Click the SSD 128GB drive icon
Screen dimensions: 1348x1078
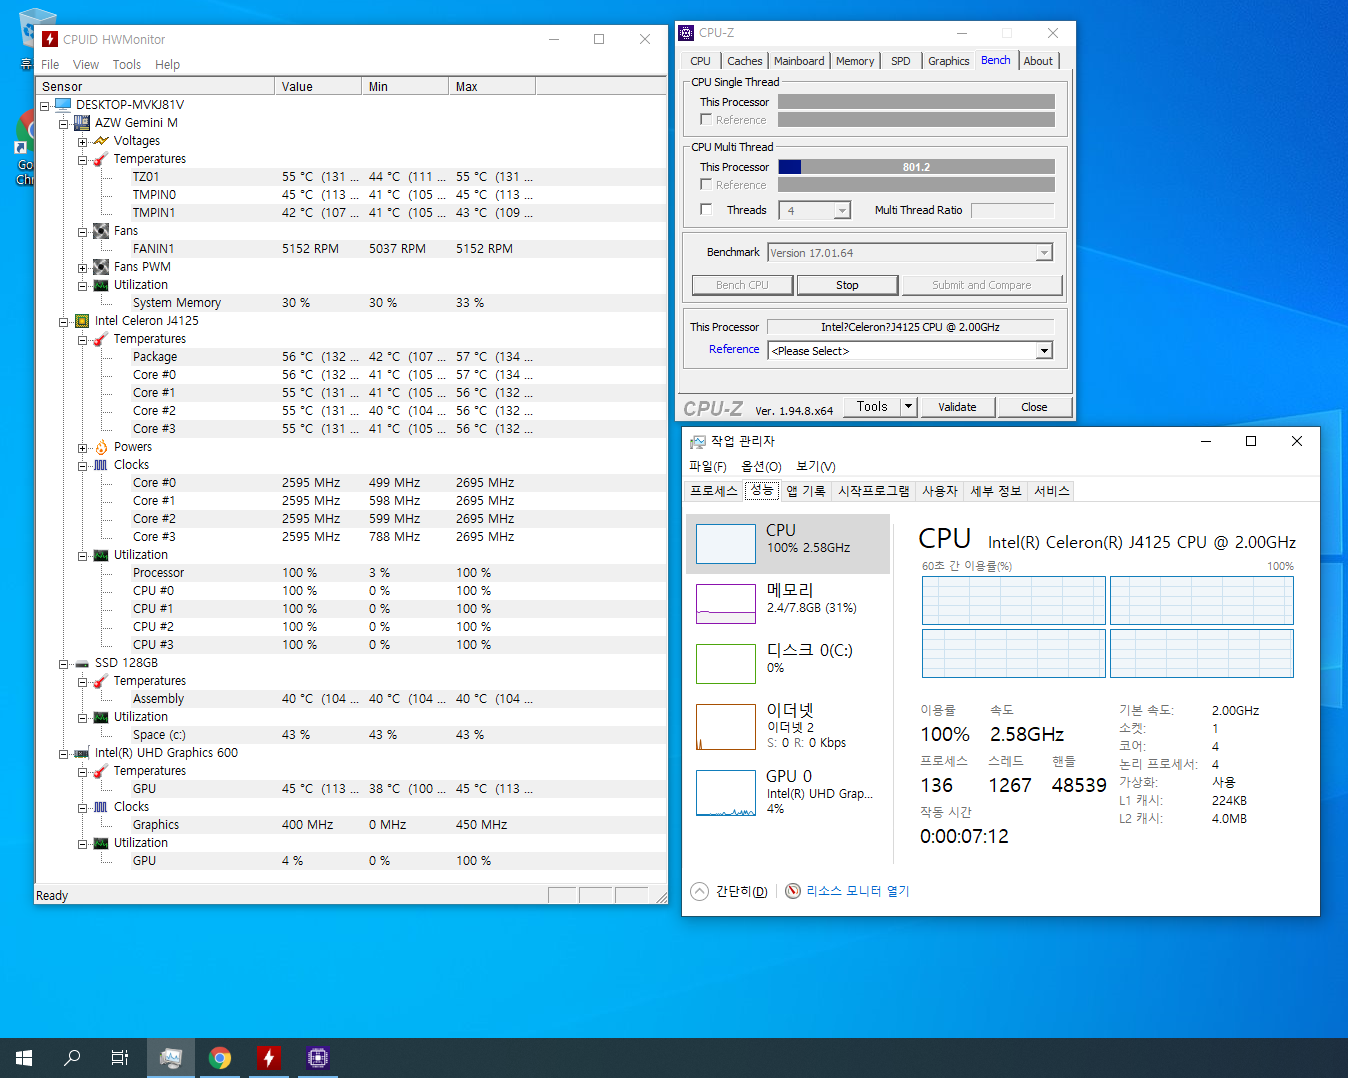tap(82, 662)
